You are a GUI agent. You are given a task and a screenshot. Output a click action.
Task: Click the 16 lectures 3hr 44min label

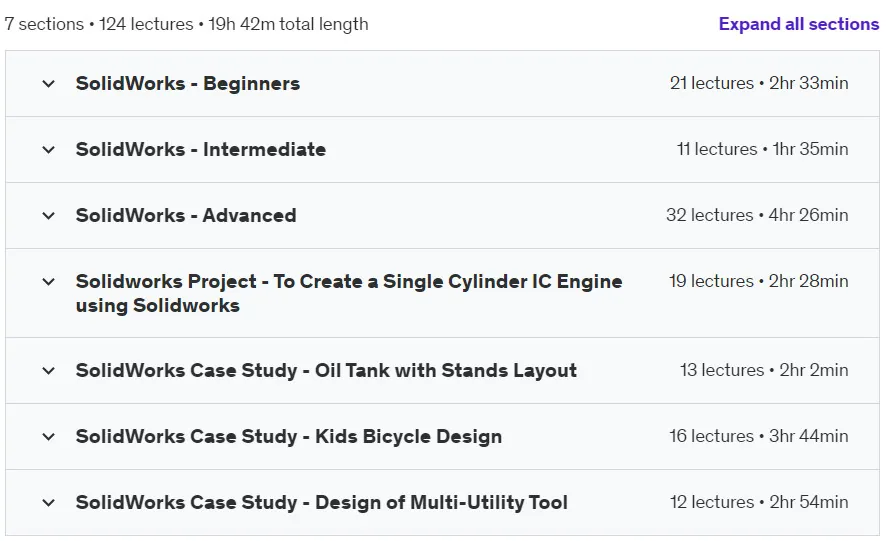point(759,436)
